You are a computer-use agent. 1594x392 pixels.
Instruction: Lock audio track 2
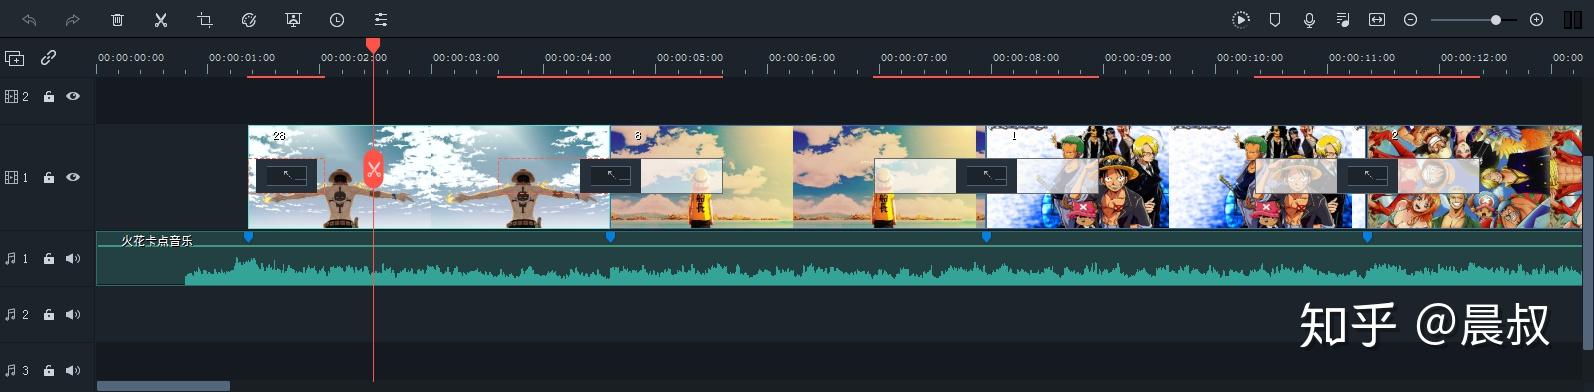(49, 315)
